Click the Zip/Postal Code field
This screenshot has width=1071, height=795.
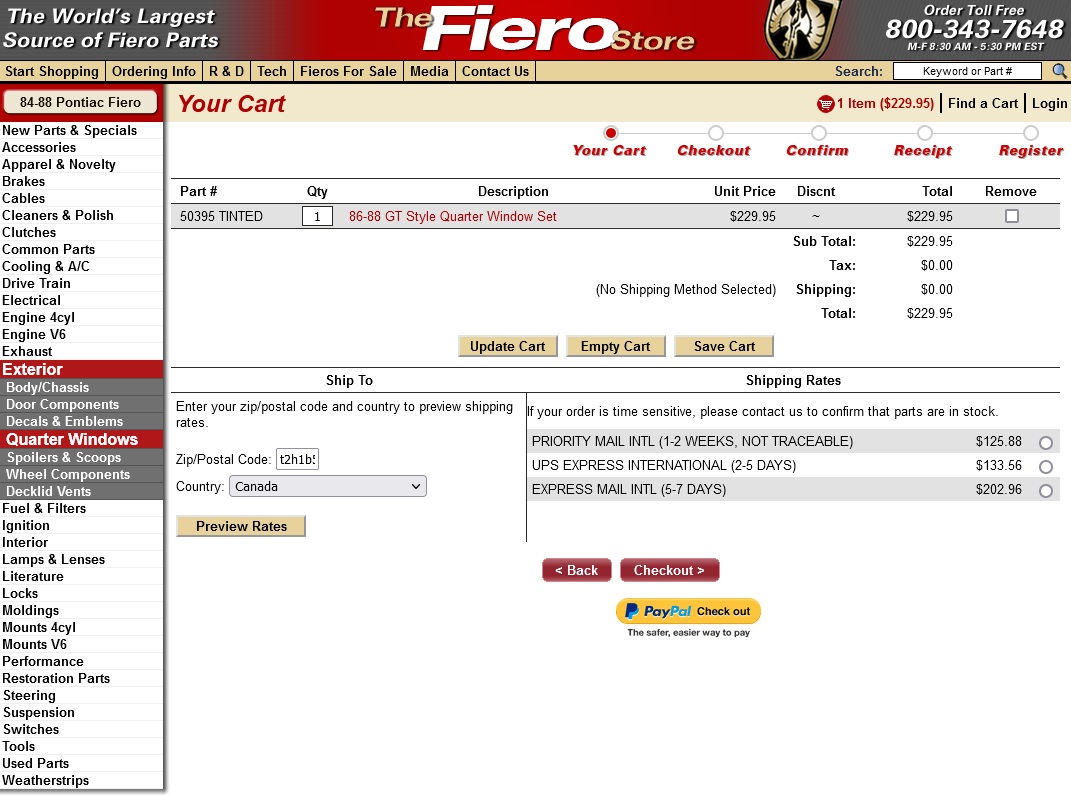coord(297,460)
